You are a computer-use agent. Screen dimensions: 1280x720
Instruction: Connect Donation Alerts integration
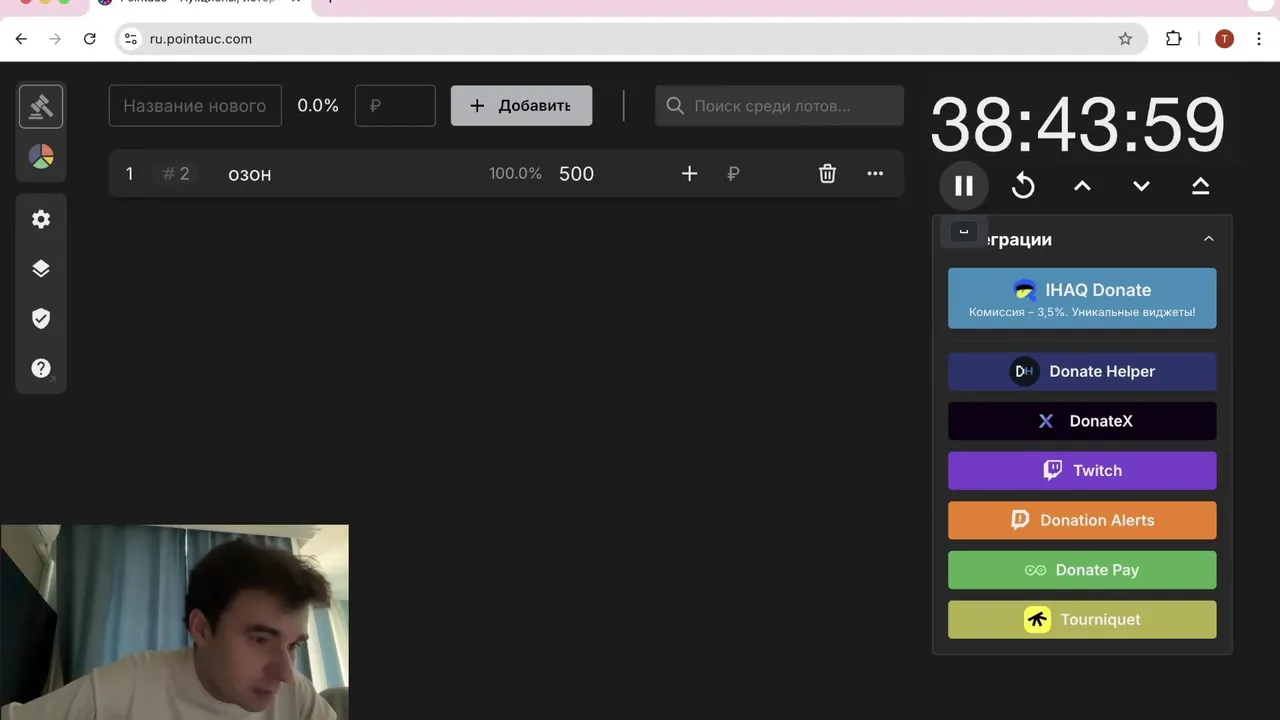click(1082, 520)
